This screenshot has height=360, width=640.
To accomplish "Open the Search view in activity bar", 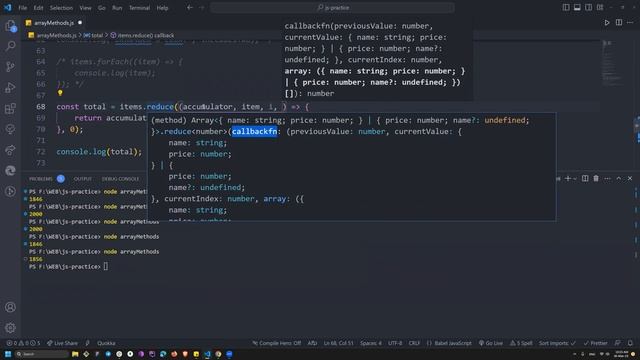I will point(10,46).
